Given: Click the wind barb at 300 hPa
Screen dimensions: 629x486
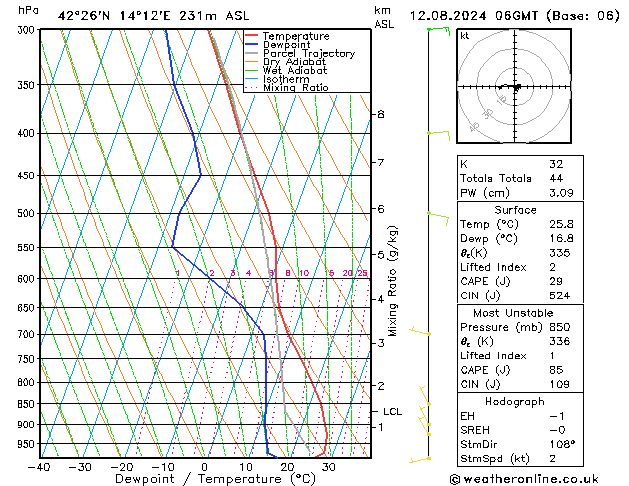Looking at the screenshot, I should pos(439,30).
